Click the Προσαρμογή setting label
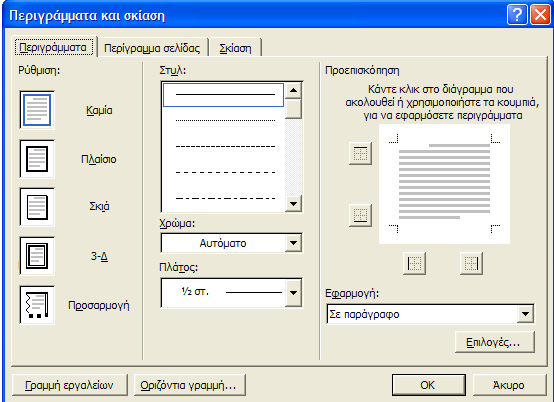554x402 pixels. (x=99, y=305)
